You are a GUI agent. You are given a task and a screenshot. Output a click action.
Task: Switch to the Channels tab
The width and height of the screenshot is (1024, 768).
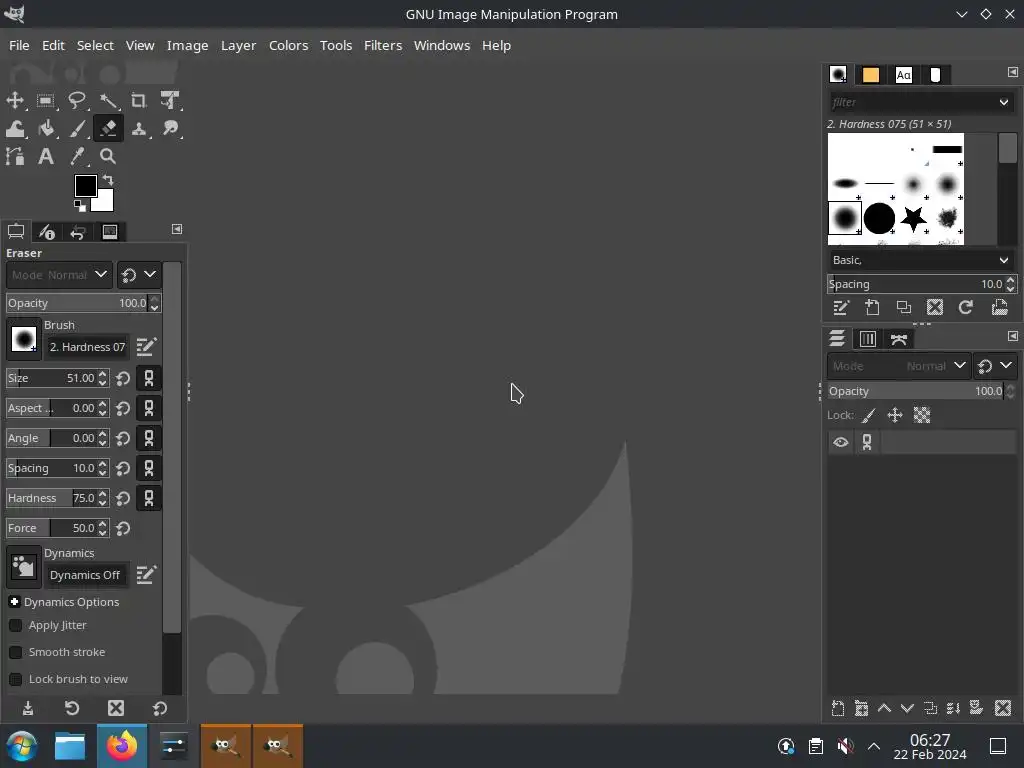click(867, 339)
